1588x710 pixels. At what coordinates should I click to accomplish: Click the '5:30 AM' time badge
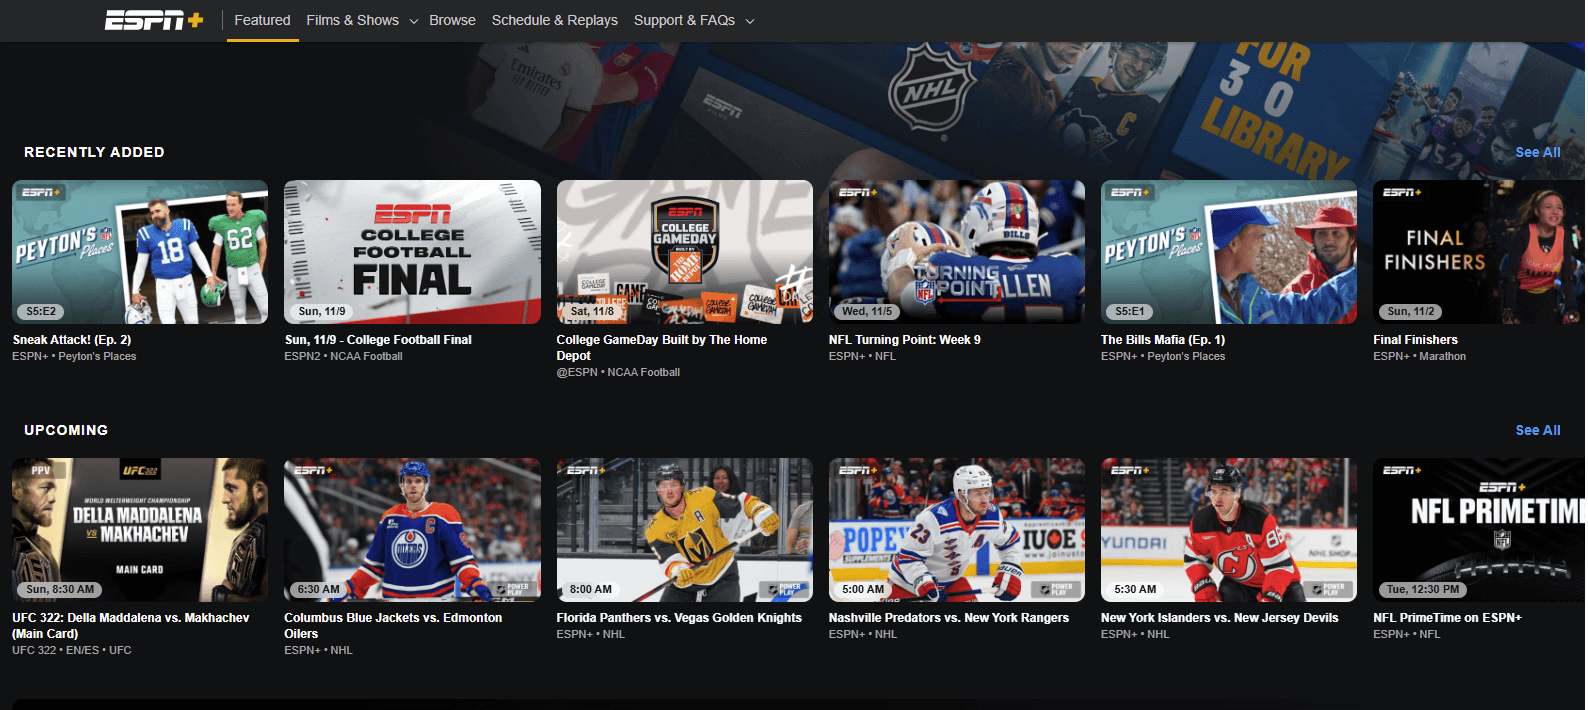(x=1135, y=589)
